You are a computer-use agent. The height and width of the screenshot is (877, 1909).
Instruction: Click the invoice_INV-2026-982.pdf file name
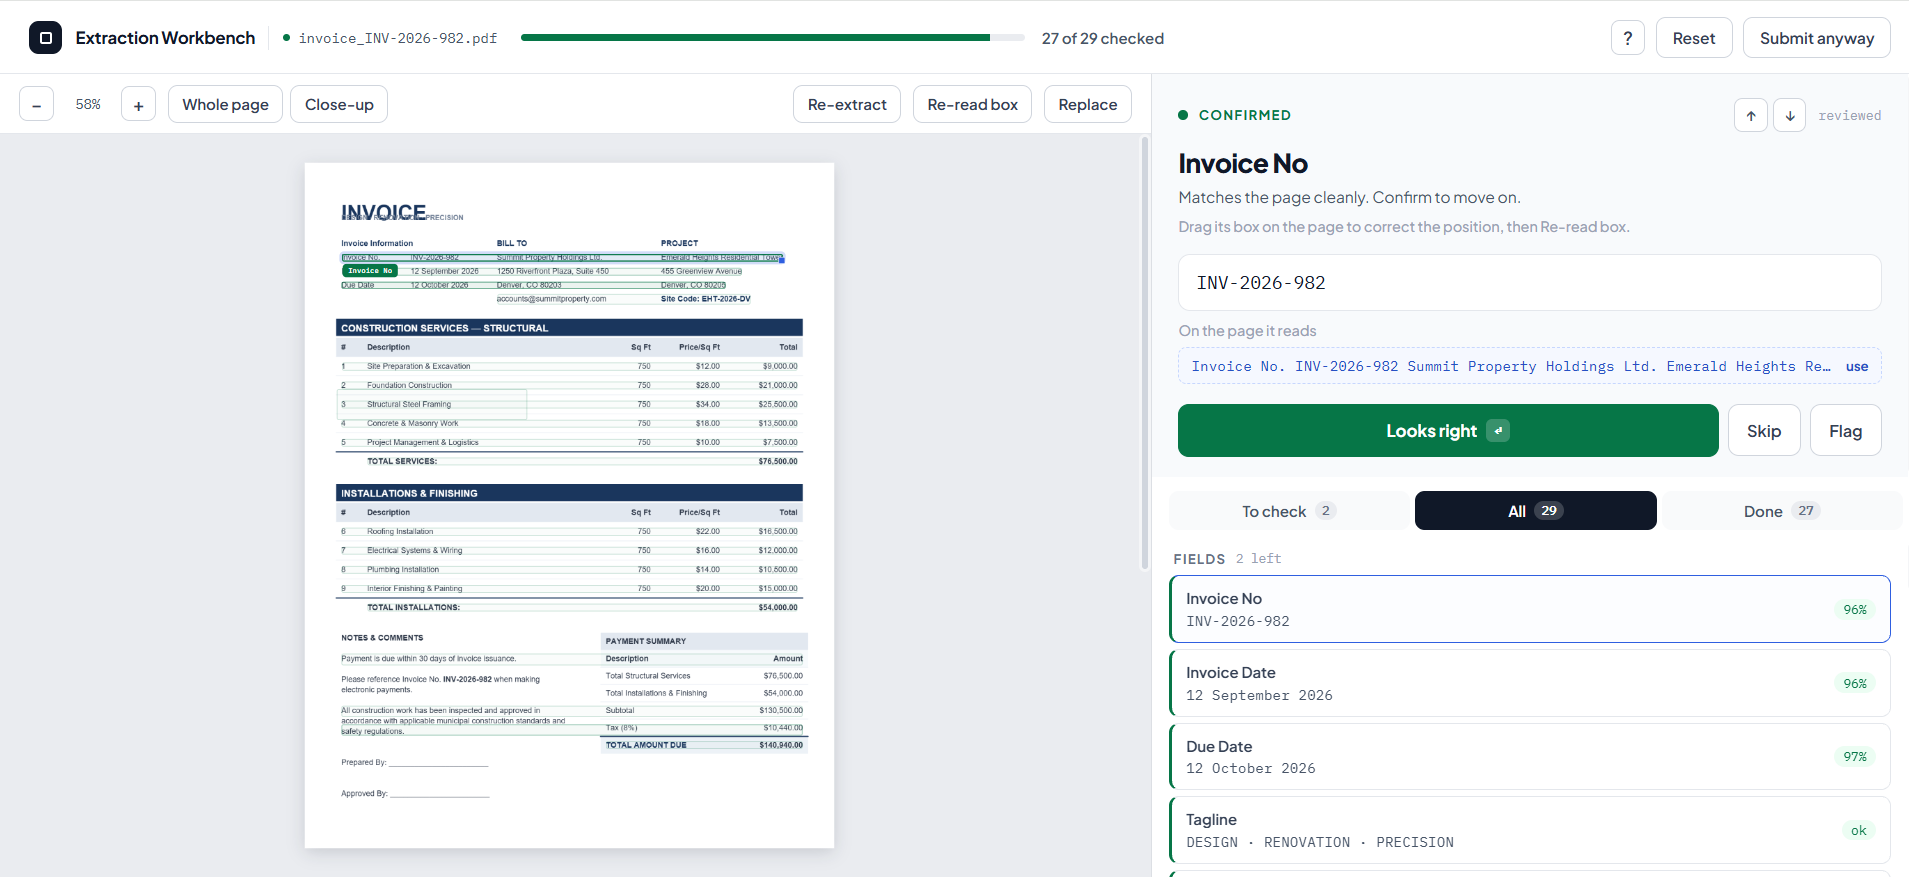tap(397, 38)
